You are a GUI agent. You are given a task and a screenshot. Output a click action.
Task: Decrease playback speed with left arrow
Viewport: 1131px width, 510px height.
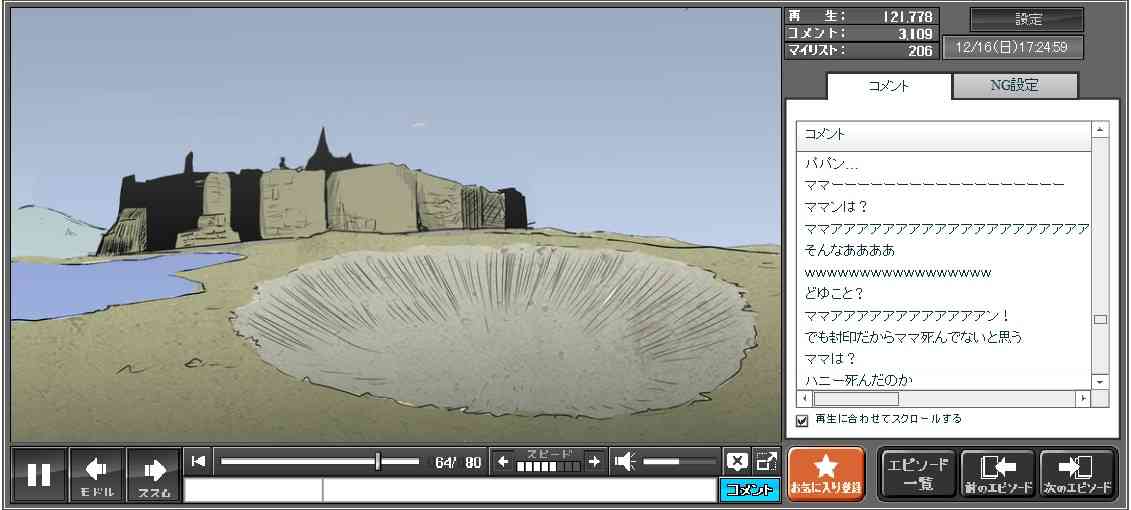[503, 461]
